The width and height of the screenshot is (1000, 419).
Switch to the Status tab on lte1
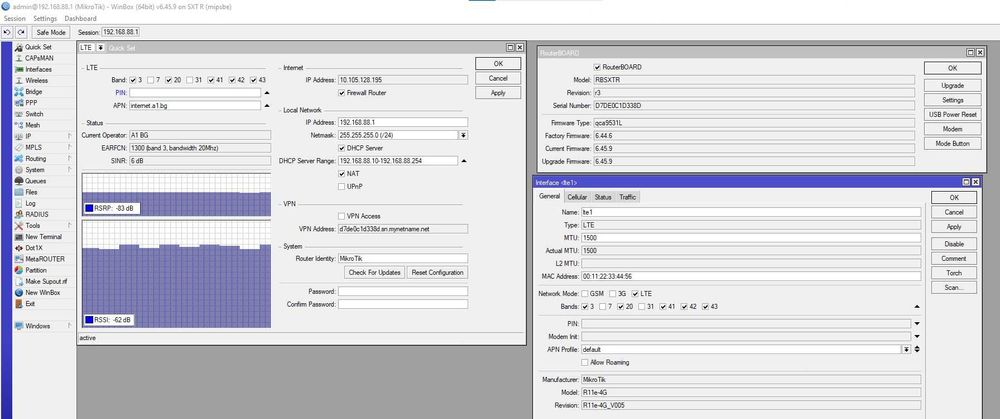(603, 197)
